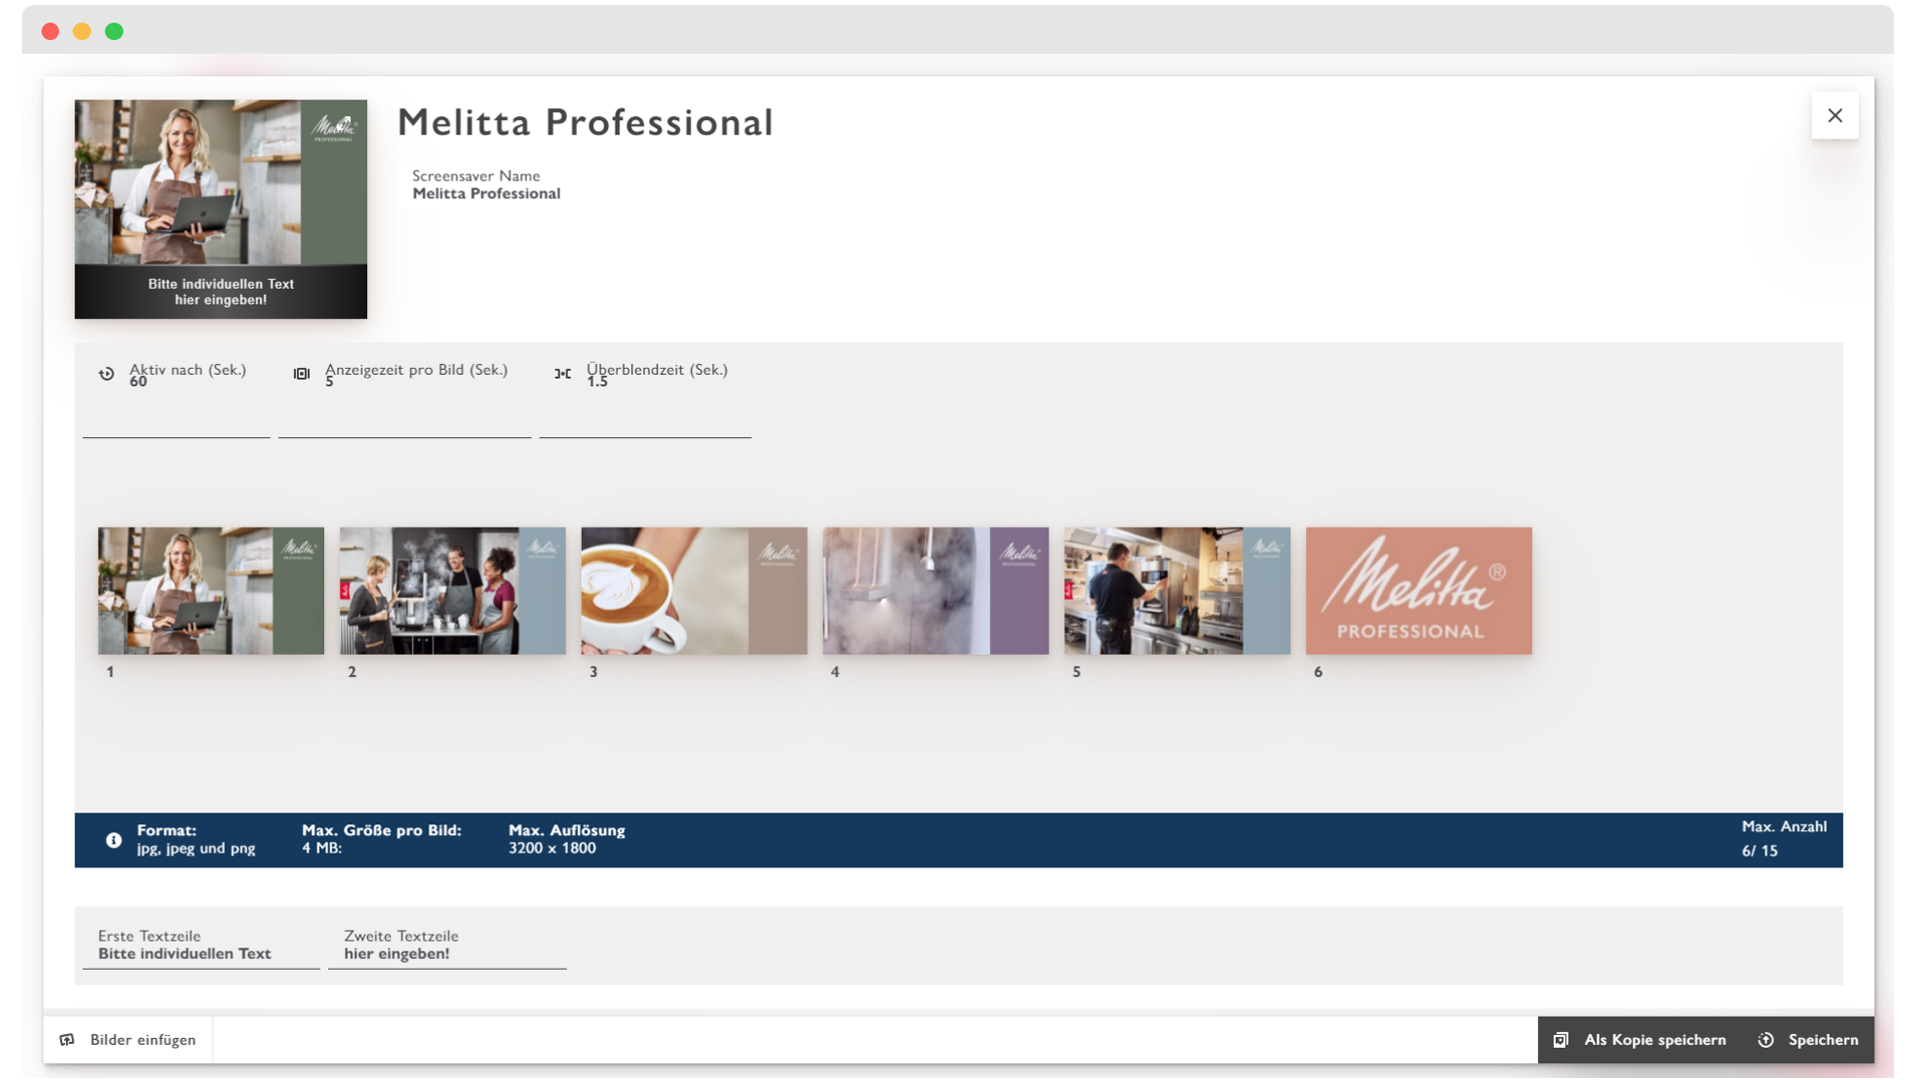Click the crossfade icon beside Überblendzeit
The image size is (1920, 1080).
(x=563, y=374)
